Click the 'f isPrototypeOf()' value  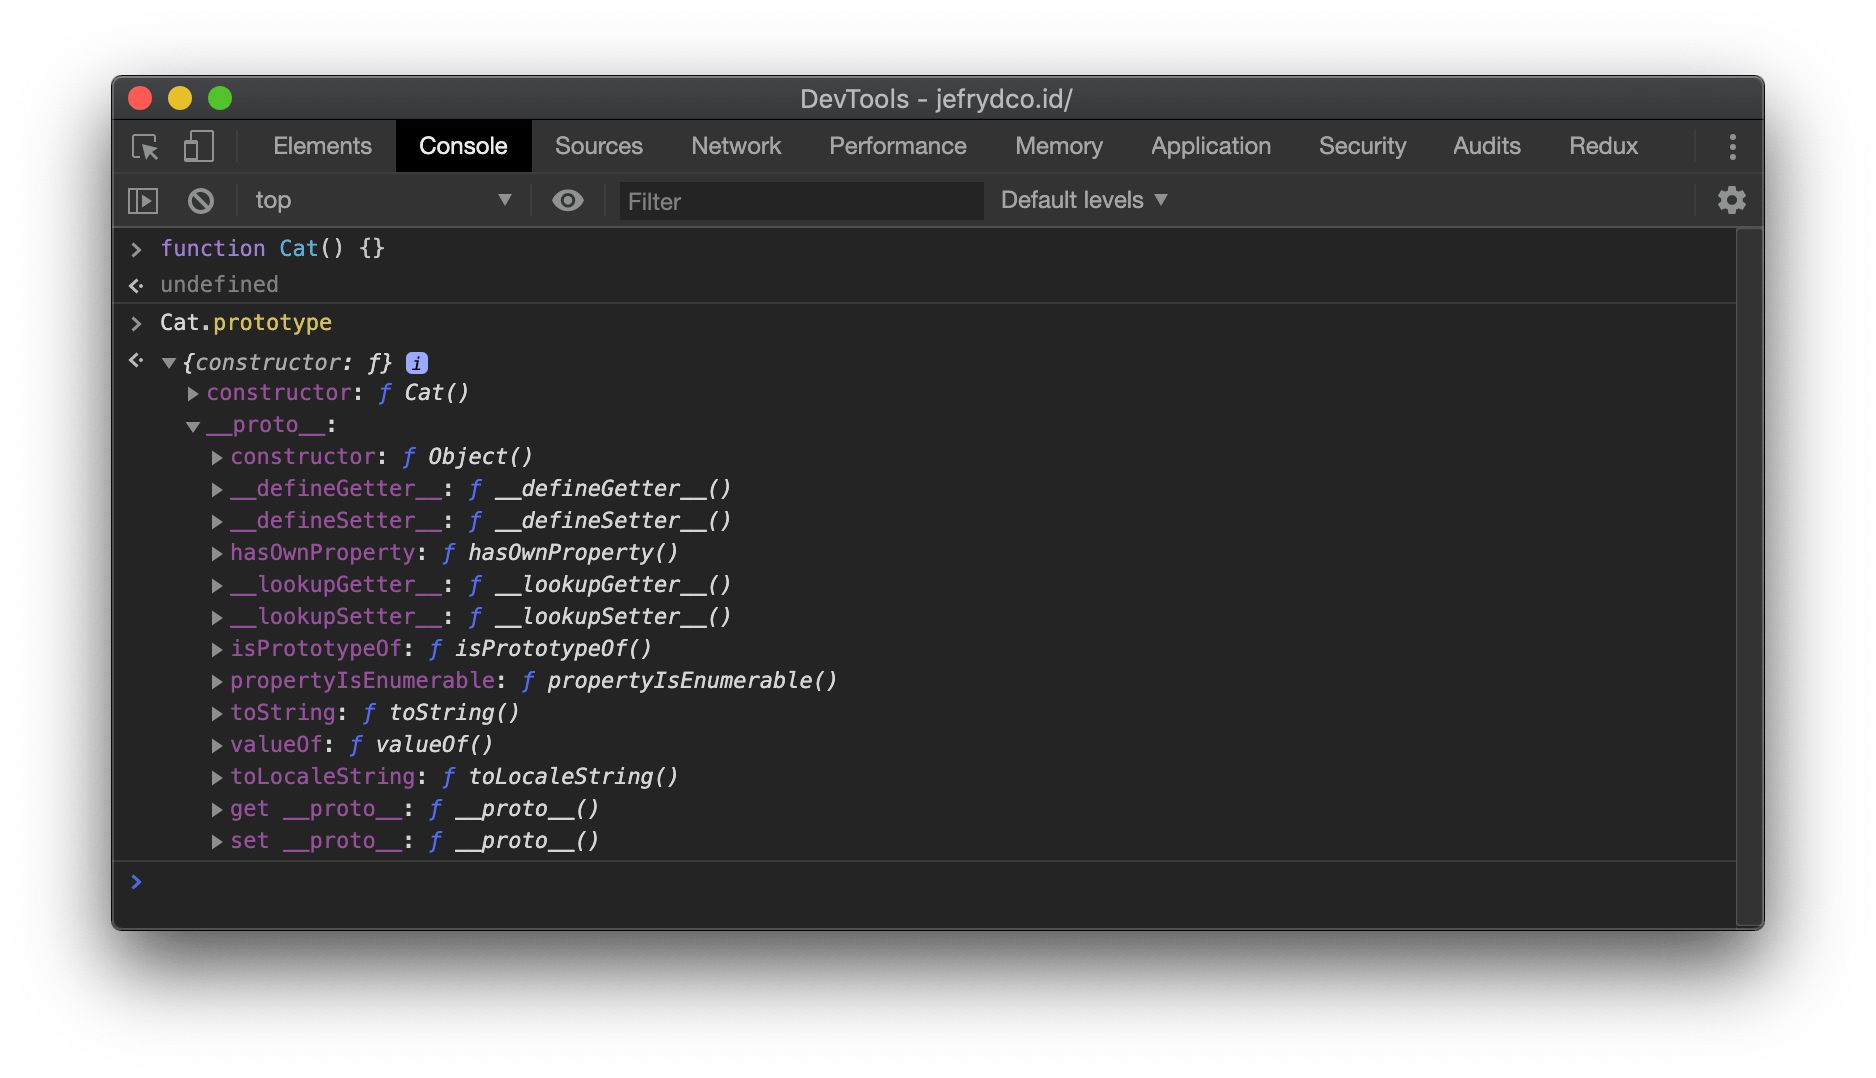pos(540,649)
